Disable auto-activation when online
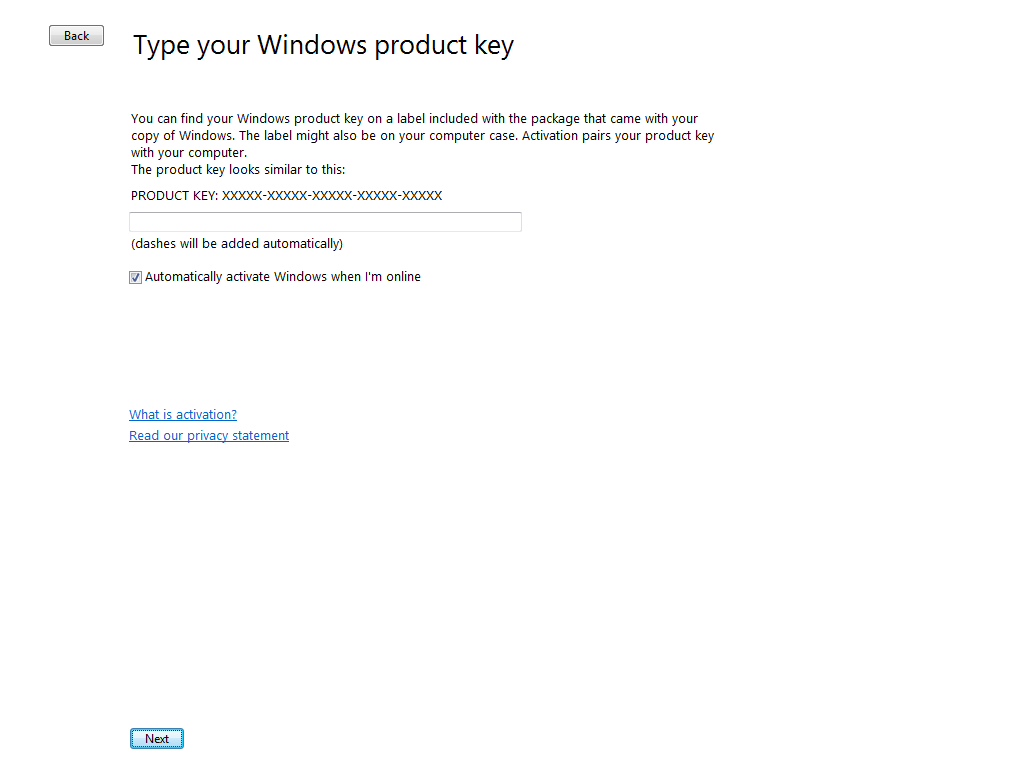Image resolution: width=1024 pixels, height=768 pixels. [x=136, y=278]
